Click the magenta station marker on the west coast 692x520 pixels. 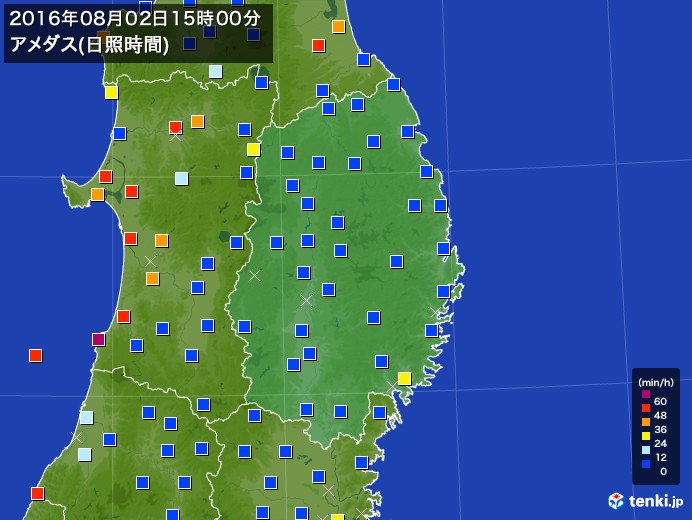coord(98,339)
